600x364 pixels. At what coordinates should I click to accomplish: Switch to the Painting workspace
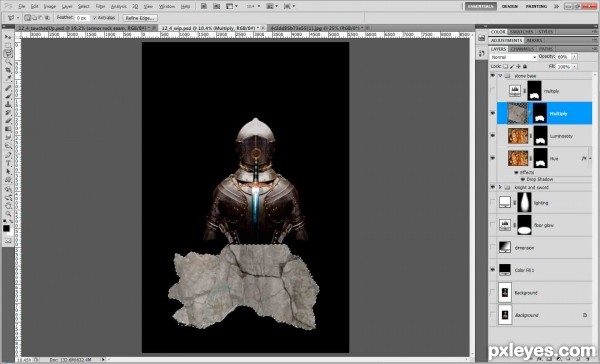click(536, 7)
